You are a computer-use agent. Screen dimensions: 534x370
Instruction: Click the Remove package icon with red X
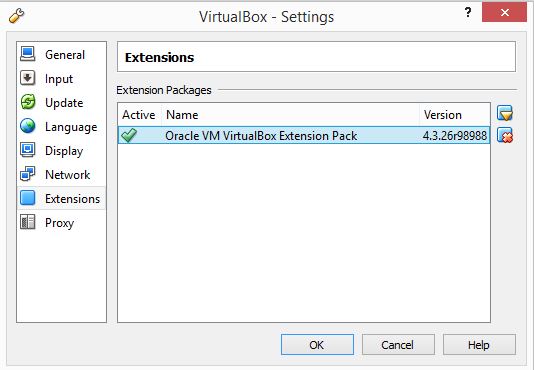(x=505, y=135)
